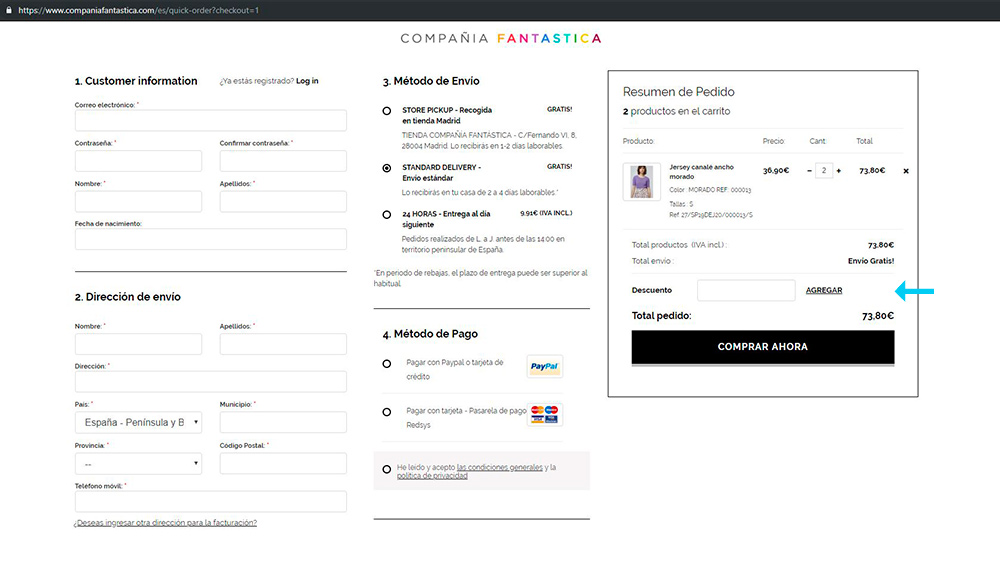Click the PayPal logo icon
This screenshot has height=585, width=1000.
[544, 366]
